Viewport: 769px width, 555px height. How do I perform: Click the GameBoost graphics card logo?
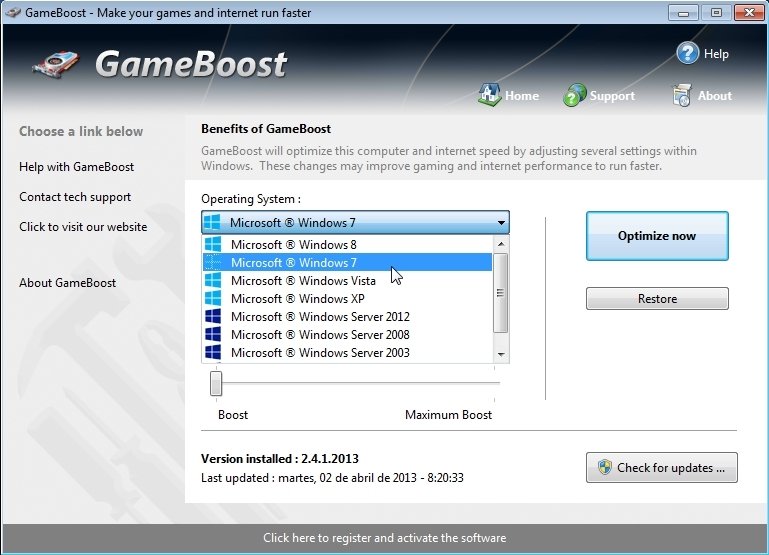coord(55,64)
